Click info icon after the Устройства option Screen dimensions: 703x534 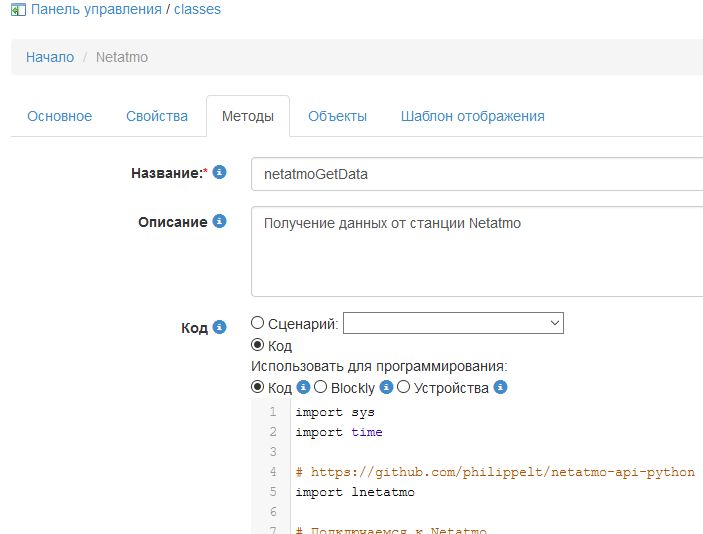500,387
